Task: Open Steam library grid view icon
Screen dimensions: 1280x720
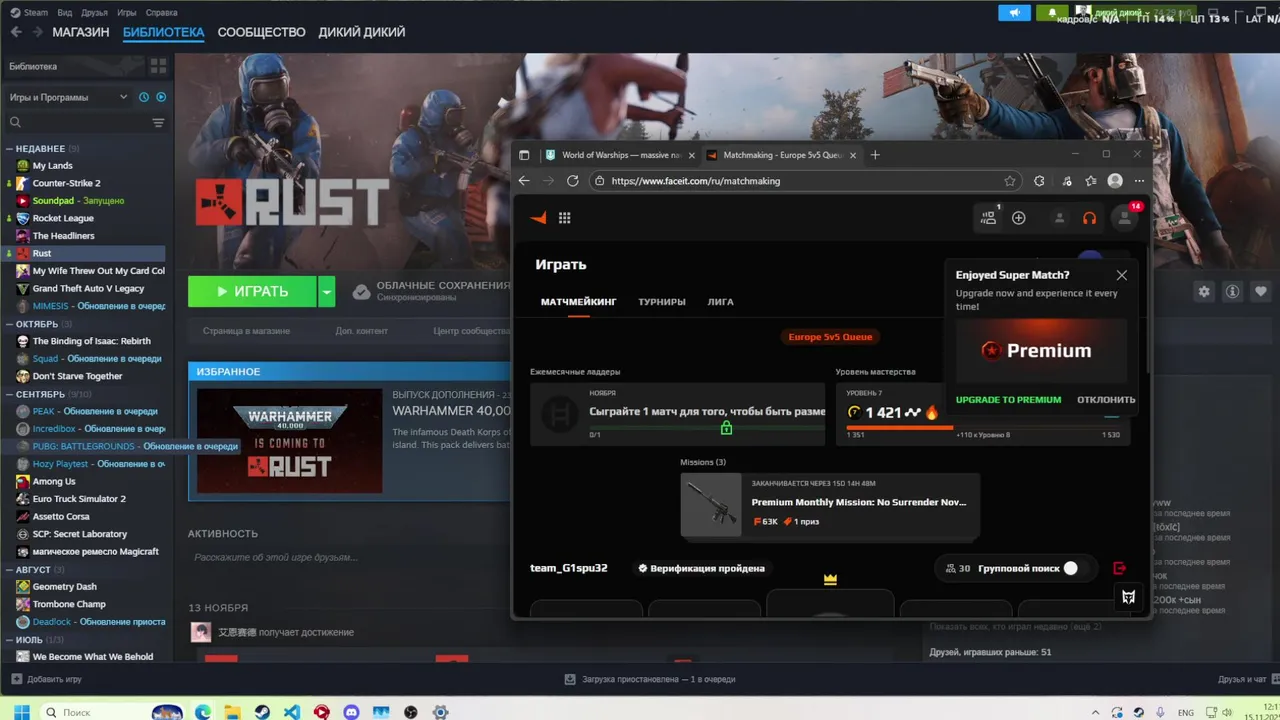Action: click(158, 66)
